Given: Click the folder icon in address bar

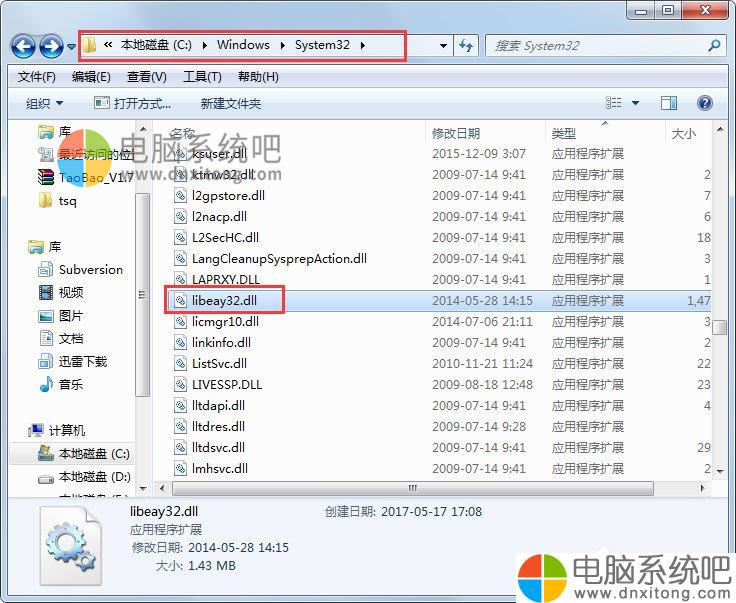Looking at the screenshot, I should click(x=89, y=45).
